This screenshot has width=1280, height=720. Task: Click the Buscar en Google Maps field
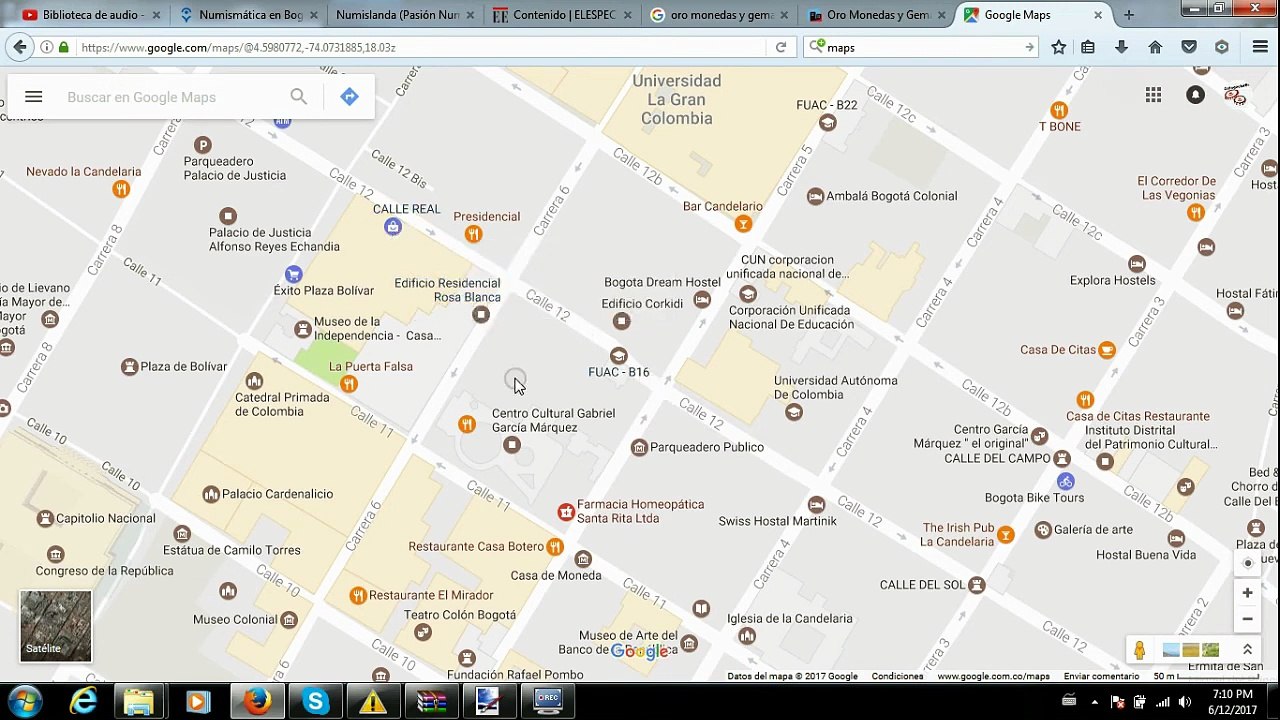(x=170, y=97)
